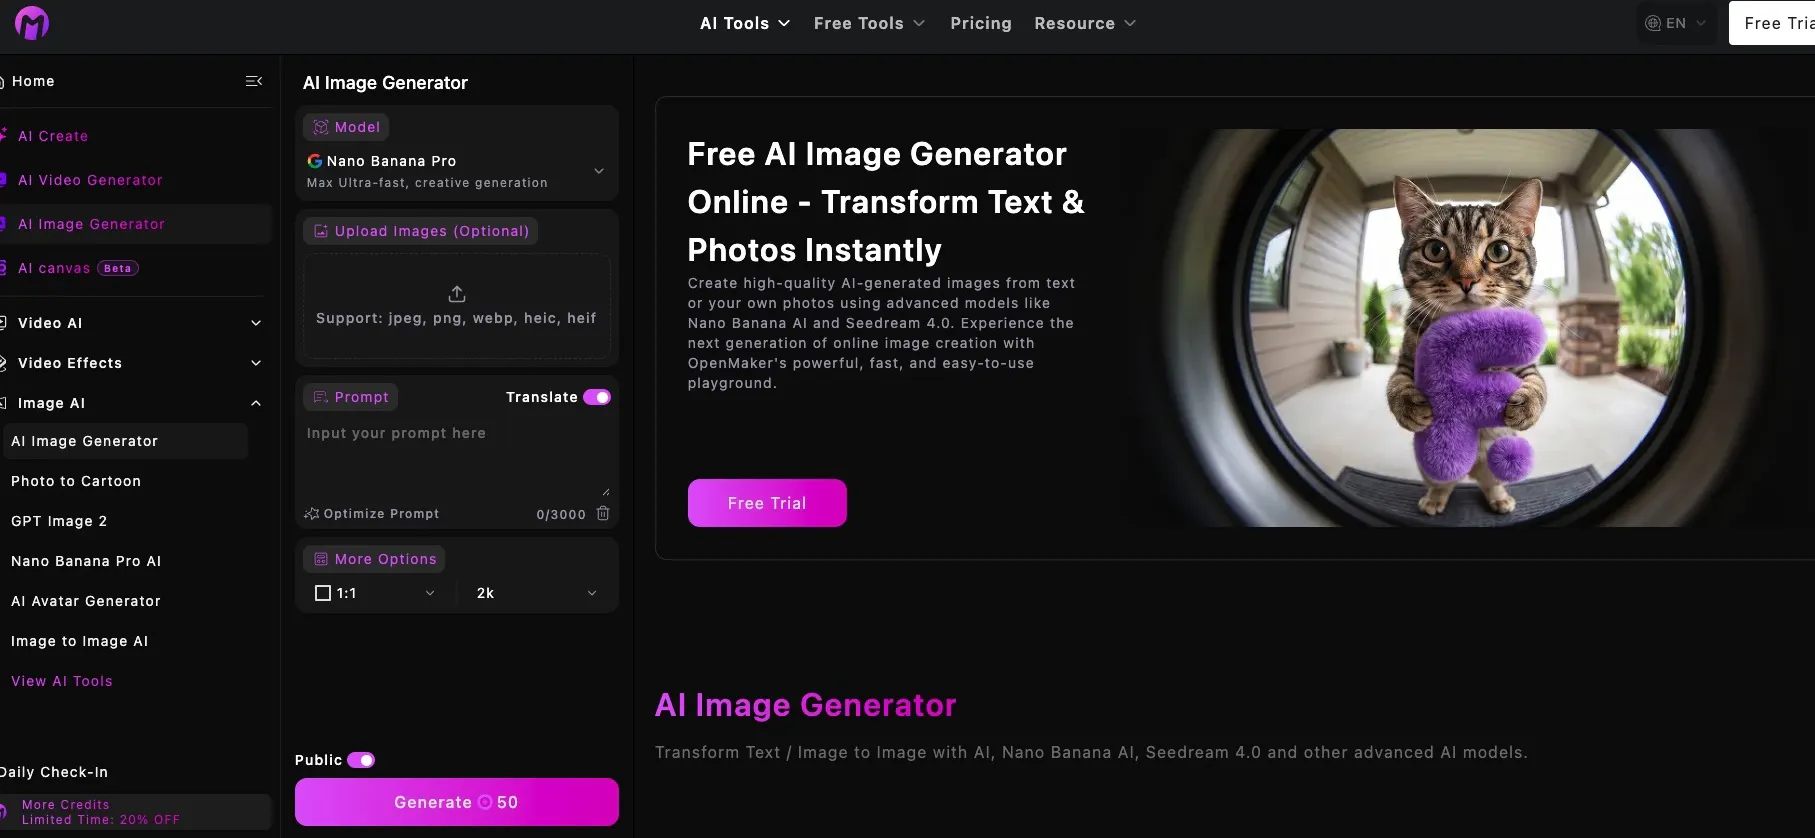This screenshot has height=838, width=1815.
Task: Open the 2k resolution dropdown
Action: (x=537, y=593)
